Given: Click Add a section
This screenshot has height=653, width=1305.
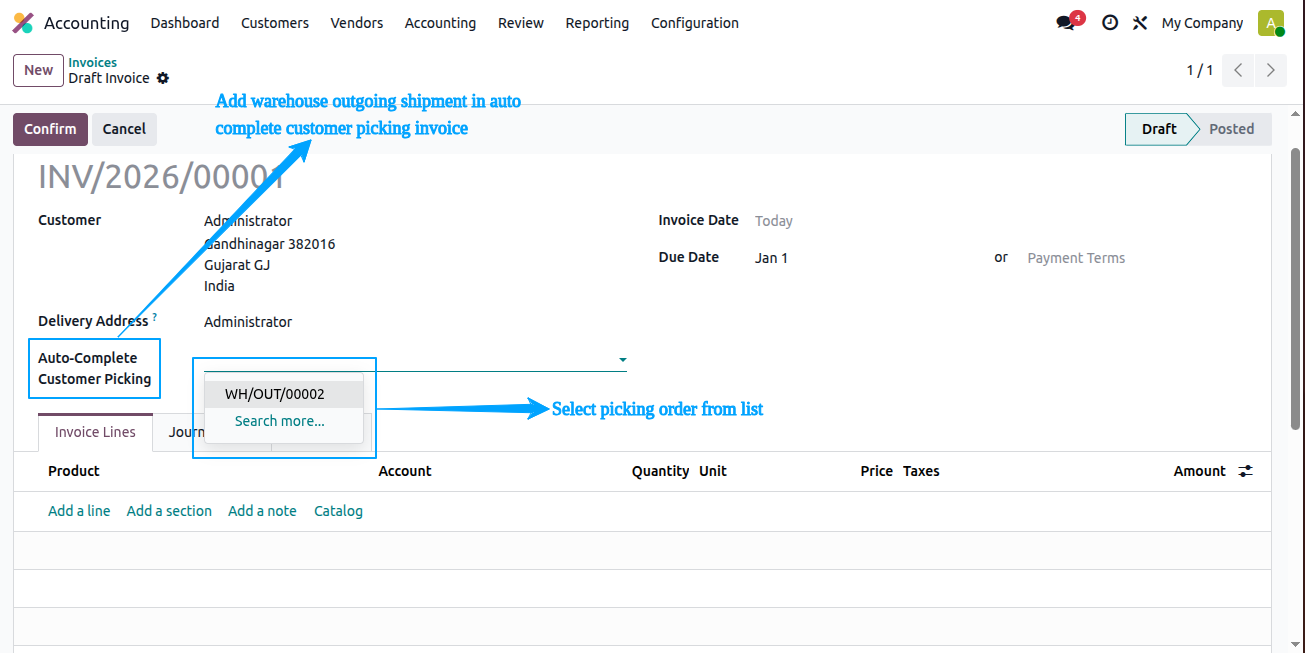Looking at the screenshot, I should coord(169,511).
